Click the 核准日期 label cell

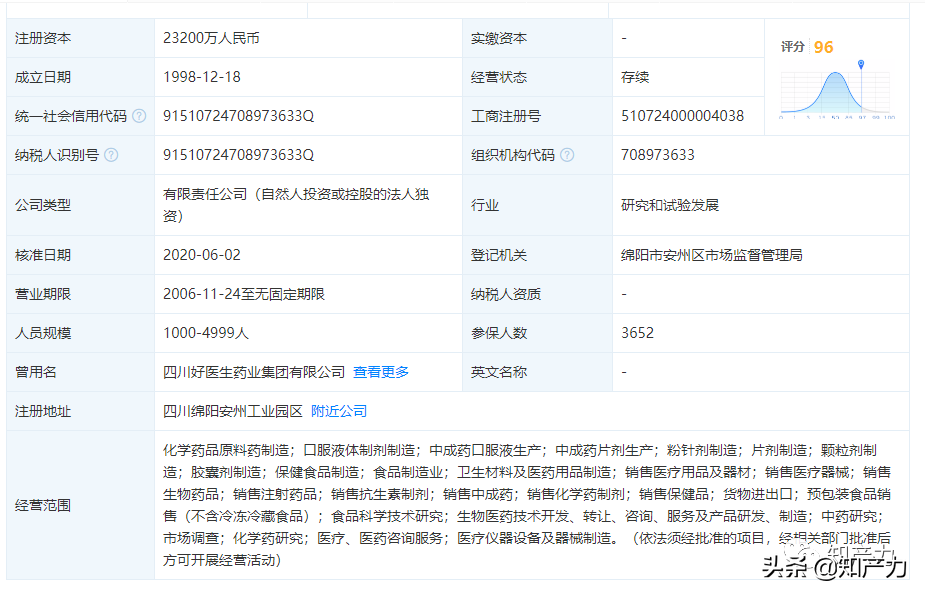[80, 256]
